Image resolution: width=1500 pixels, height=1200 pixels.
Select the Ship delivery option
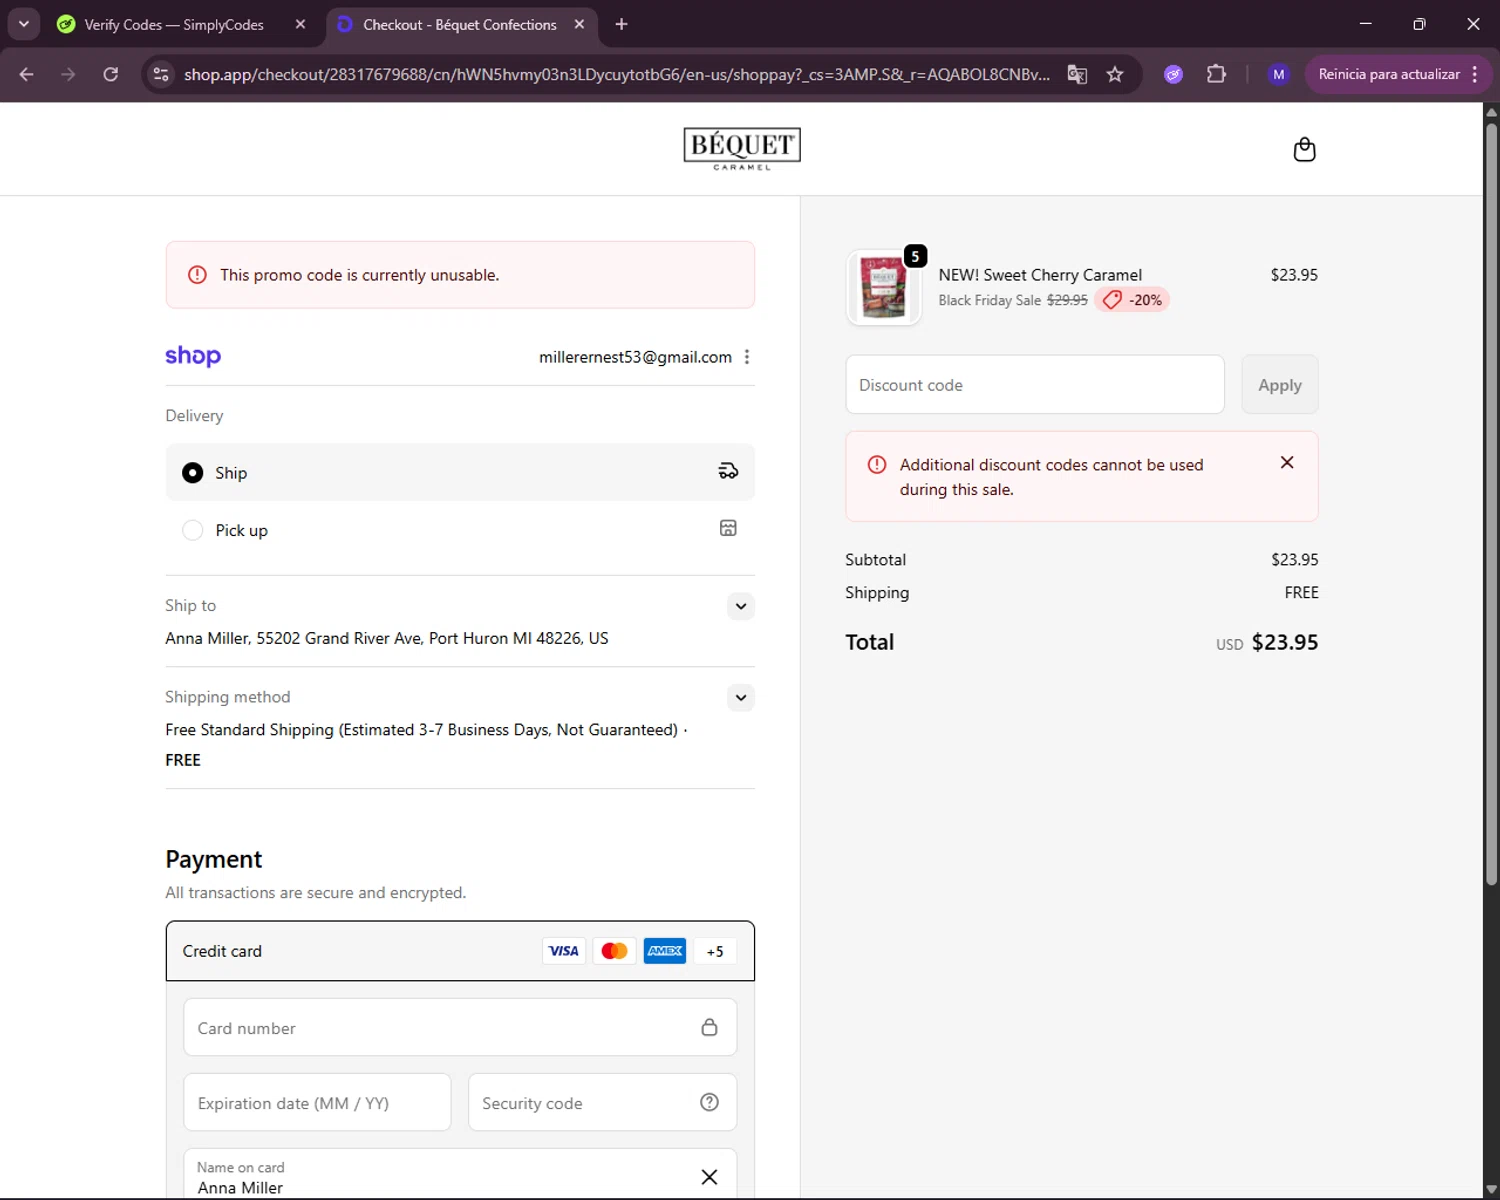[460, 472]
